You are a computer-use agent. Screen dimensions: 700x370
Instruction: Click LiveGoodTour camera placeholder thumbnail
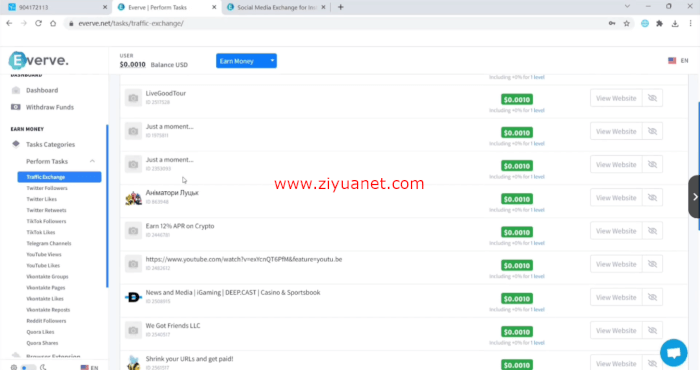pos(133,98)
